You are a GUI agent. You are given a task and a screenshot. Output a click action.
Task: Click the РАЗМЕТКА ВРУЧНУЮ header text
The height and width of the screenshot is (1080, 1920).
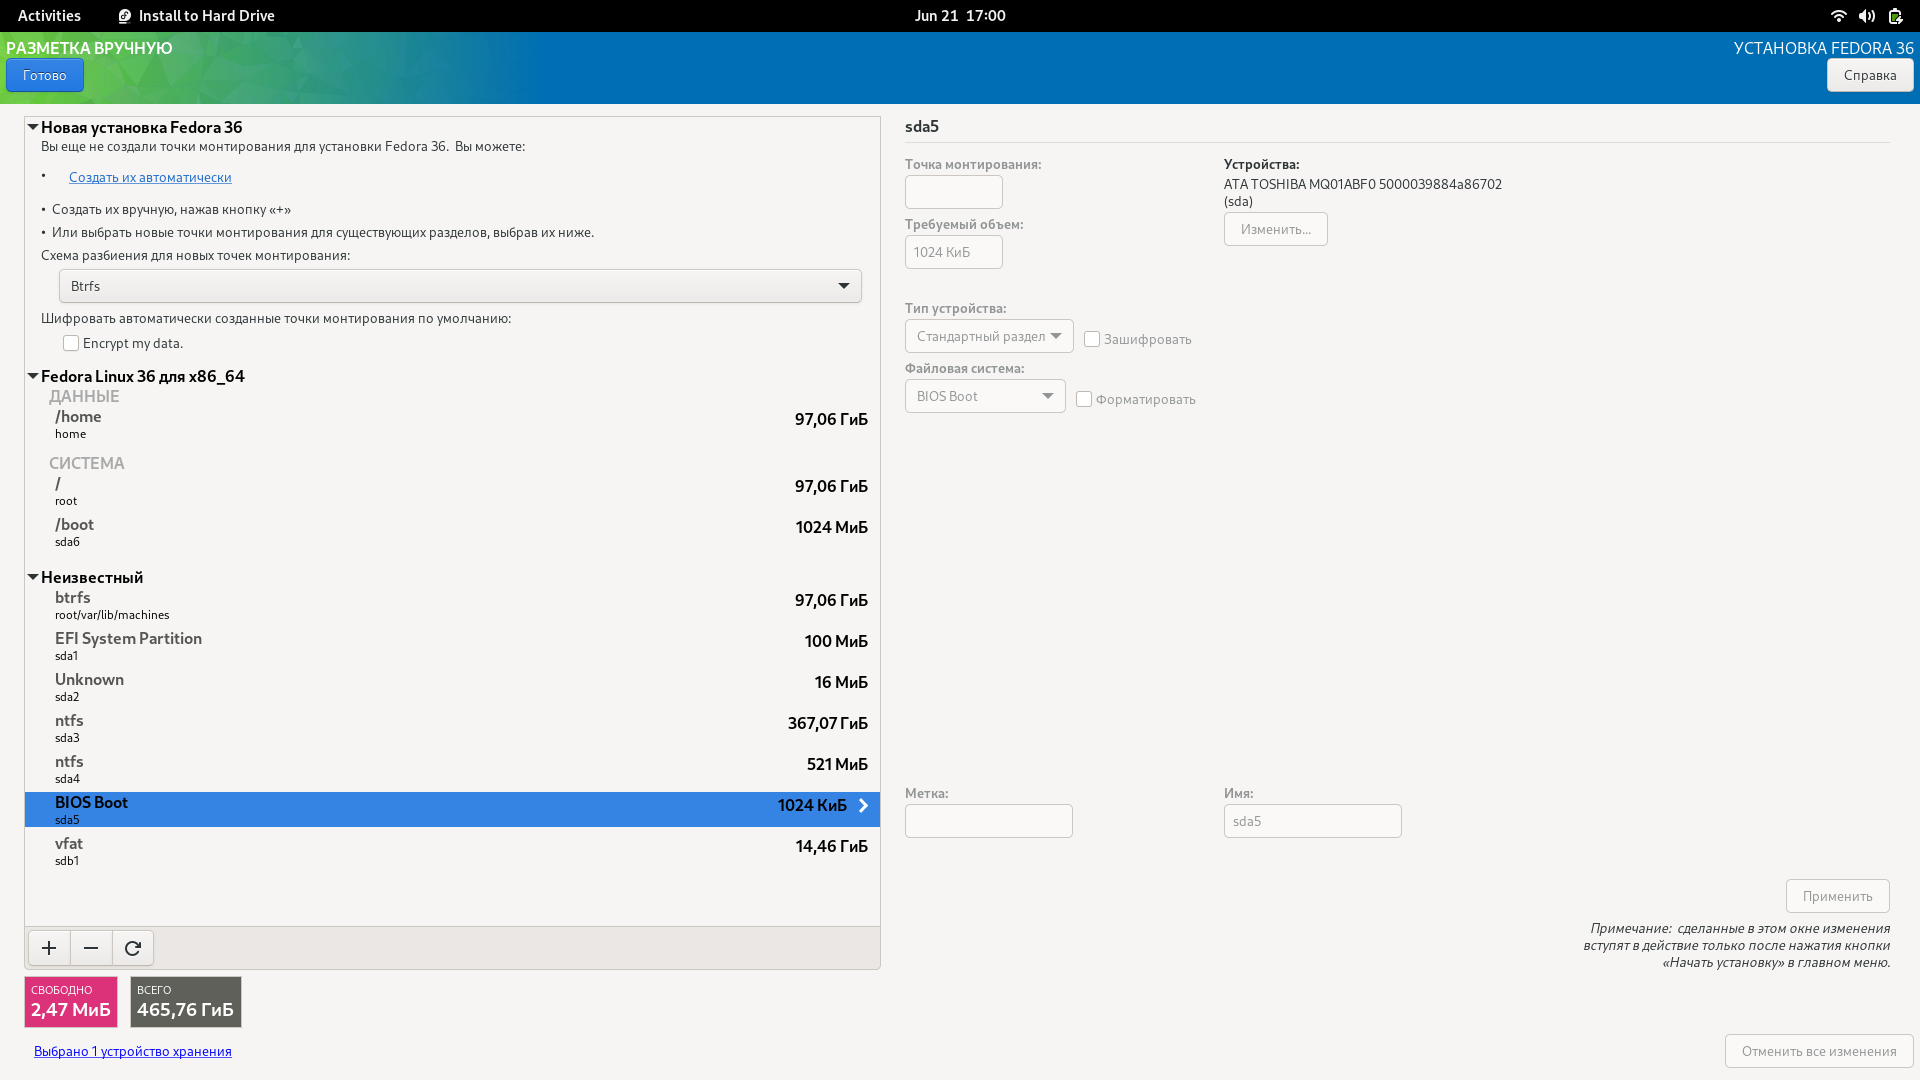tap(89, 48)
